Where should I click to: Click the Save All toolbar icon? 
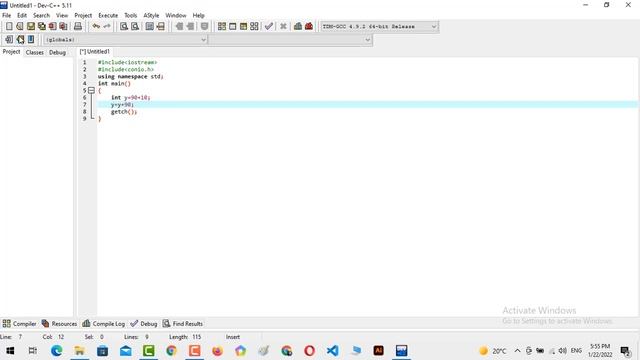coord(42,27)
